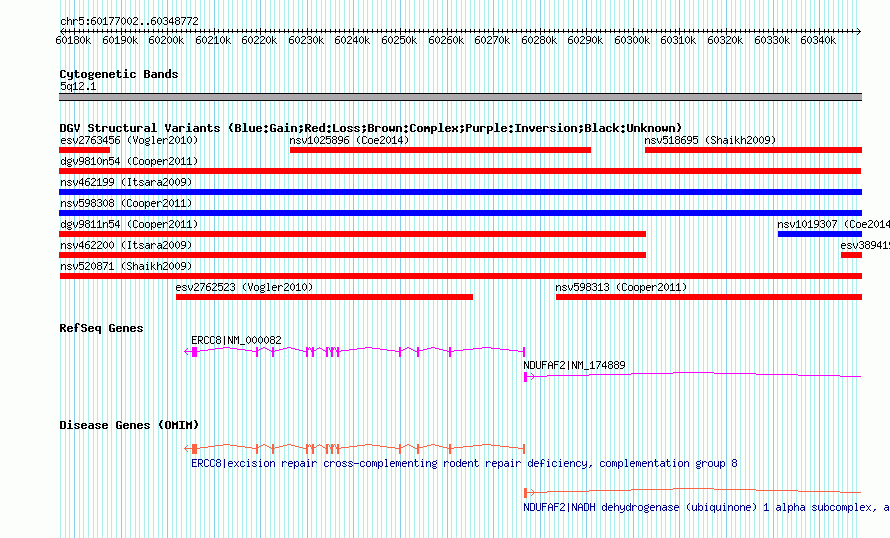This screenshot has width=890, height=538.
Task: Click the nsv598313 (Cooper2011) text label
Action: [x=621, y=287]
